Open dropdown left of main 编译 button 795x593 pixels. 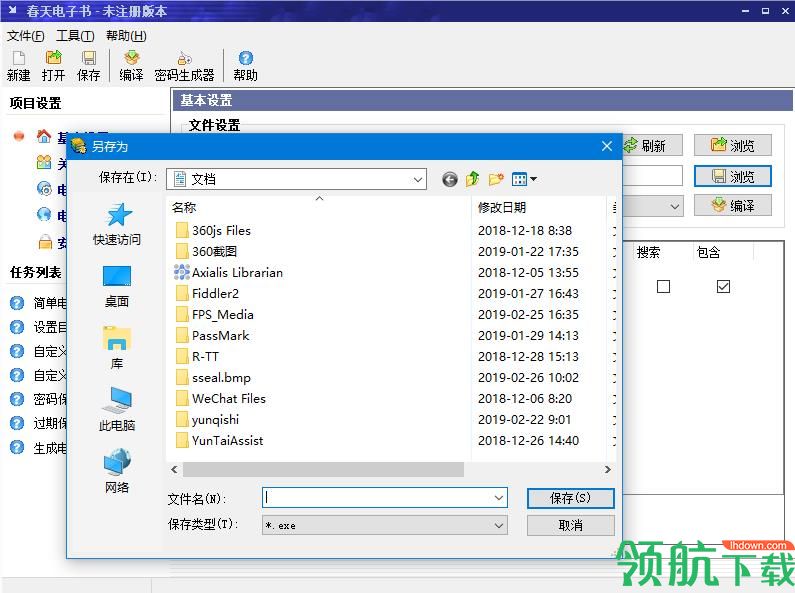pos(675,206)
